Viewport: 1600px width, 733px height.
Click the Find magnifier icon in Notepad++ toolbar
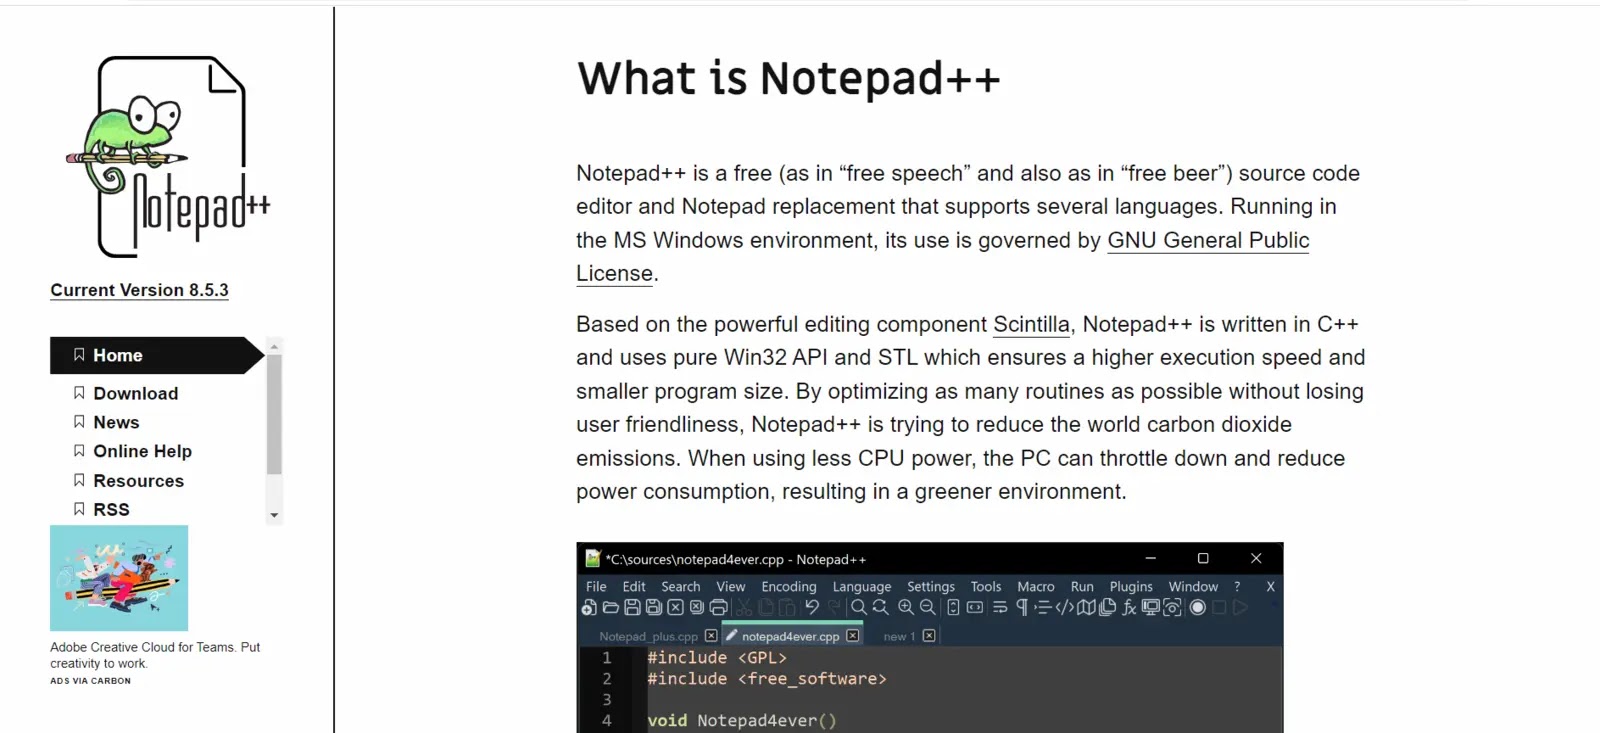click(x=858, y=607)
